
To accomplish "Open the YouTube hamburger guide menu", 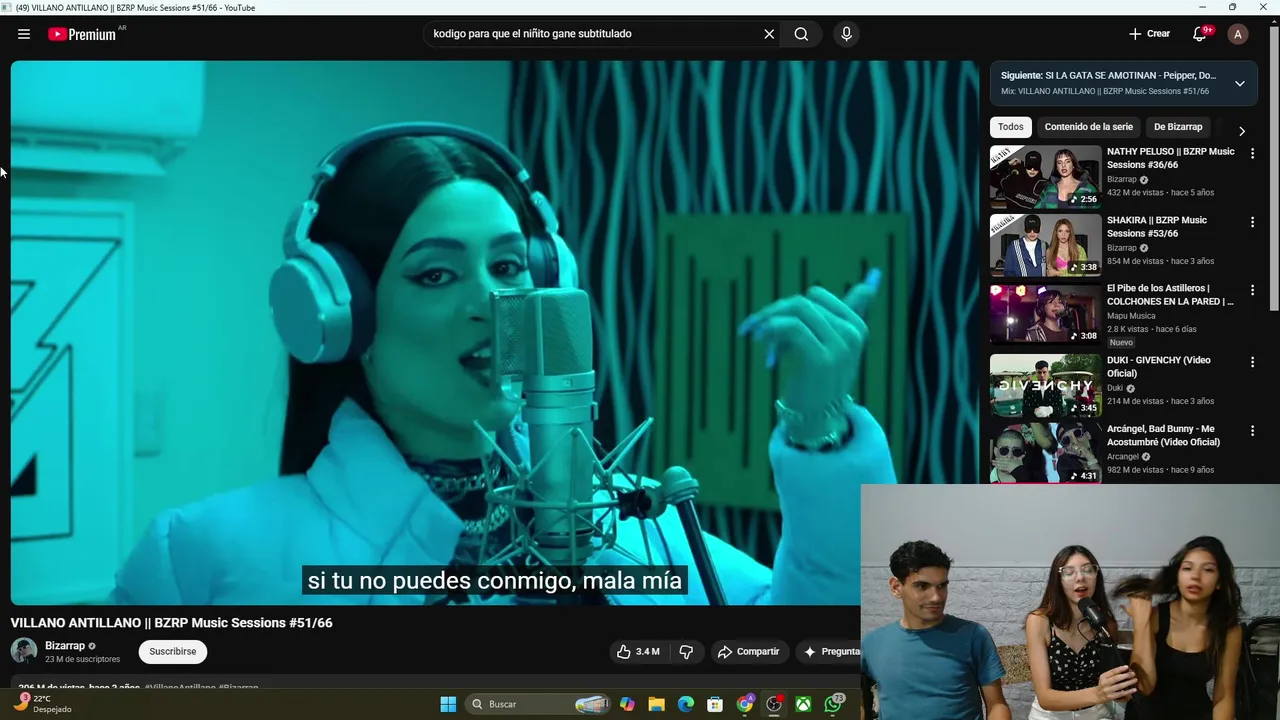I will coord(24,34).
